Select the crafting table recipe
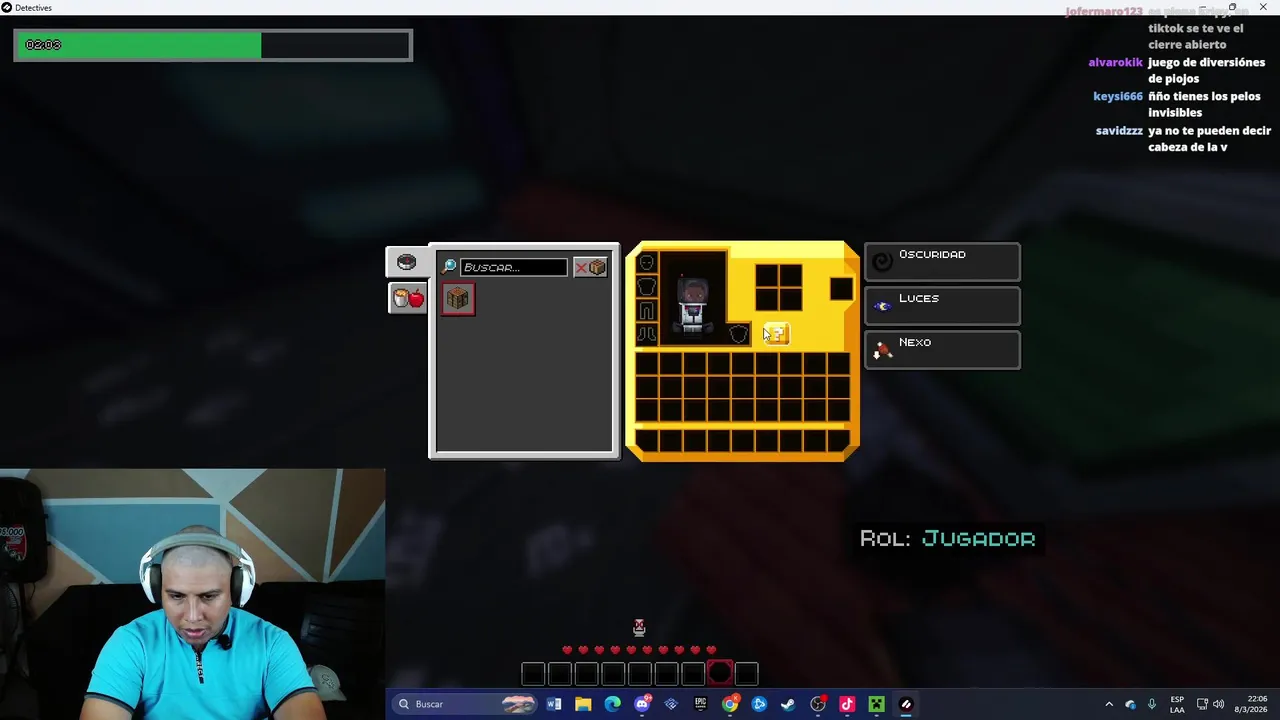1280x720 pixels. 458,299
